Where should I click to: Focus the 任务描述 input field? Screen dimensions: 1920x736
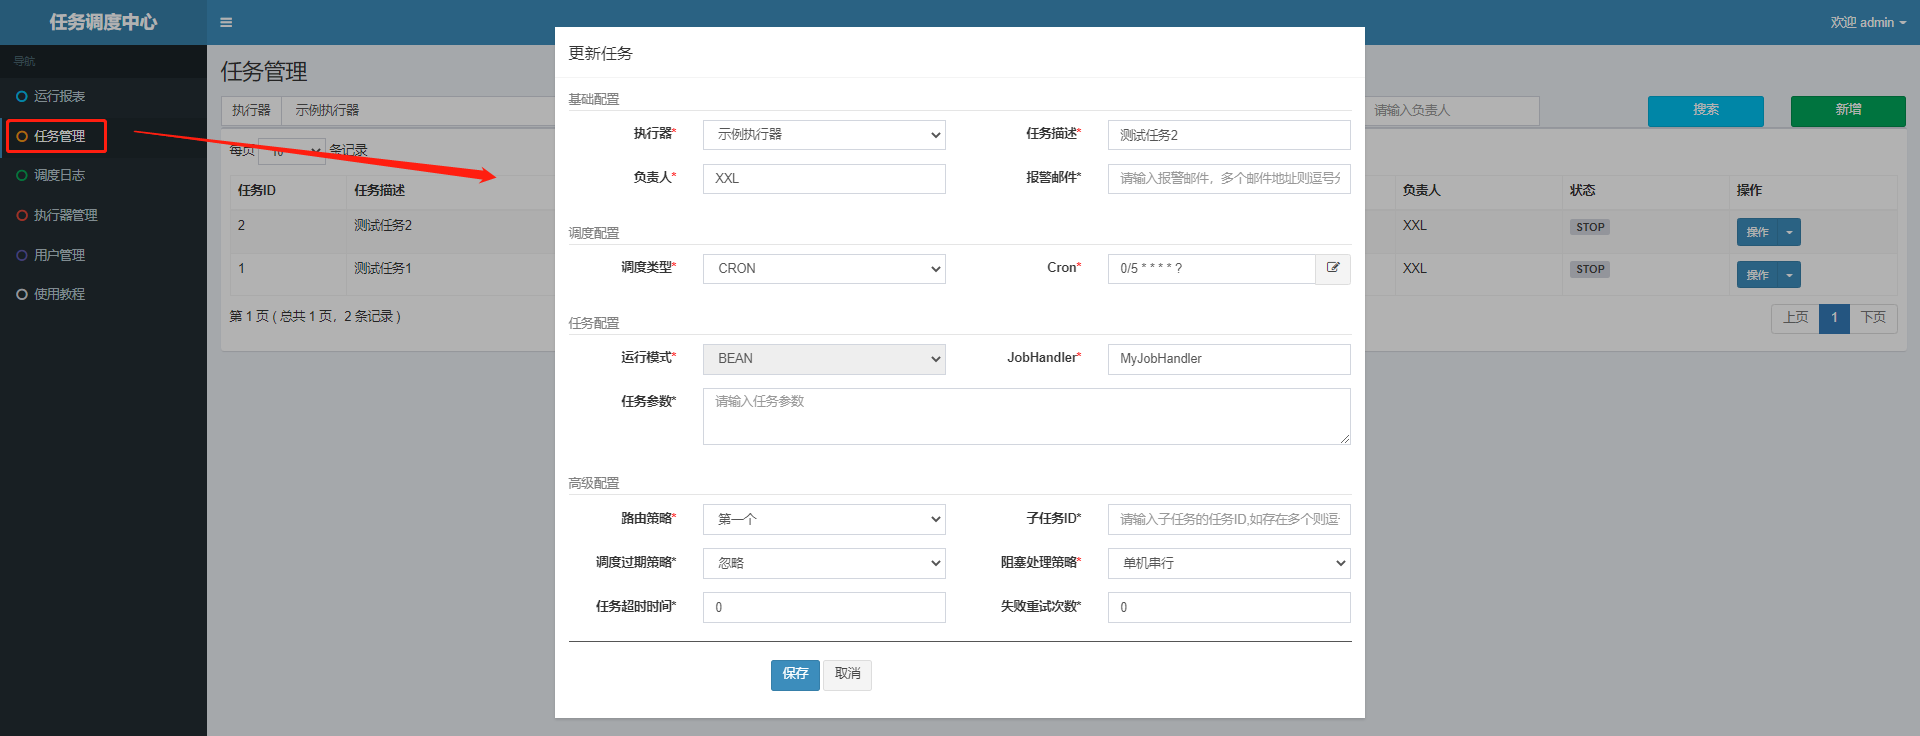tap(1229, 135)
